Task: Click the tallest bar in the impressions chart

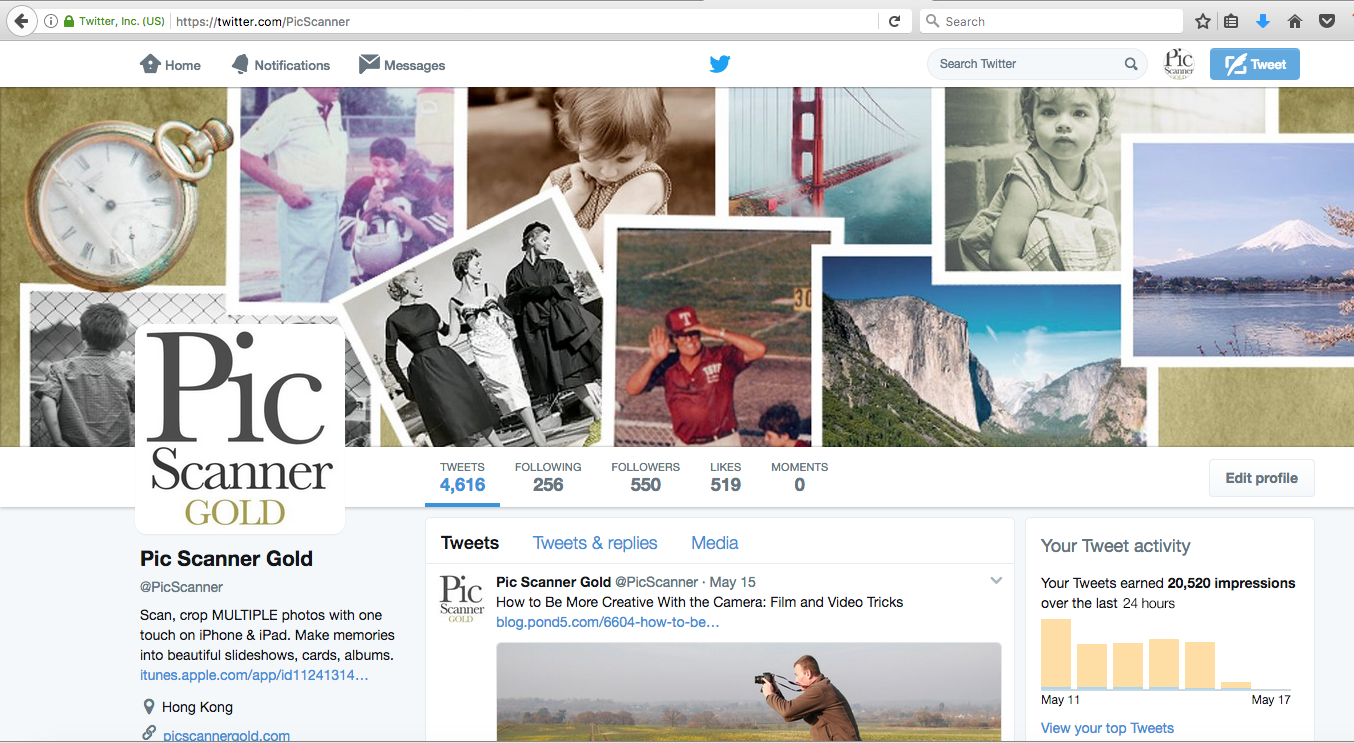Action: tap(1056, 654)
